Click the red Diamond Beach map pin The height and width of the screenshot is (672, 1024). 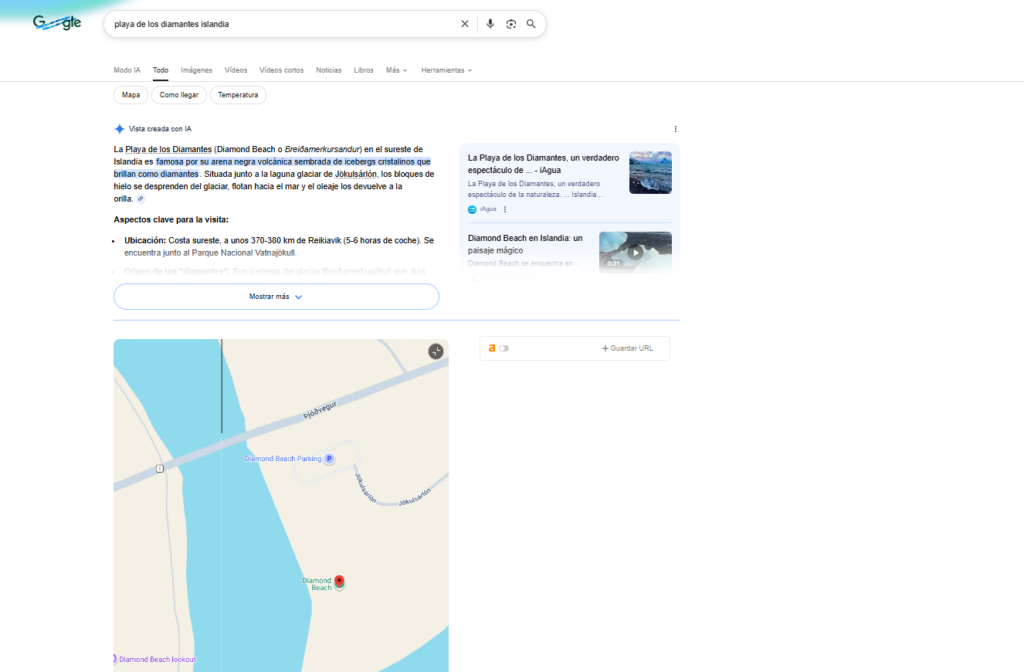click(339, 581)
